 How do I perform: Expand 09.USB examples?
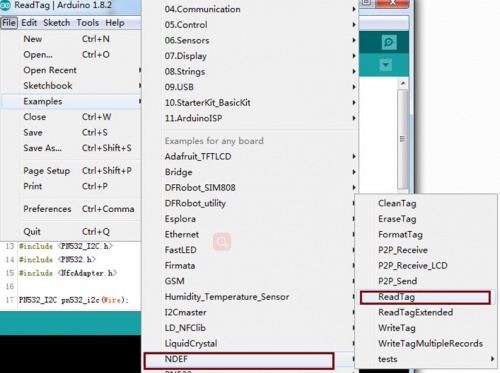pos(251,87)
